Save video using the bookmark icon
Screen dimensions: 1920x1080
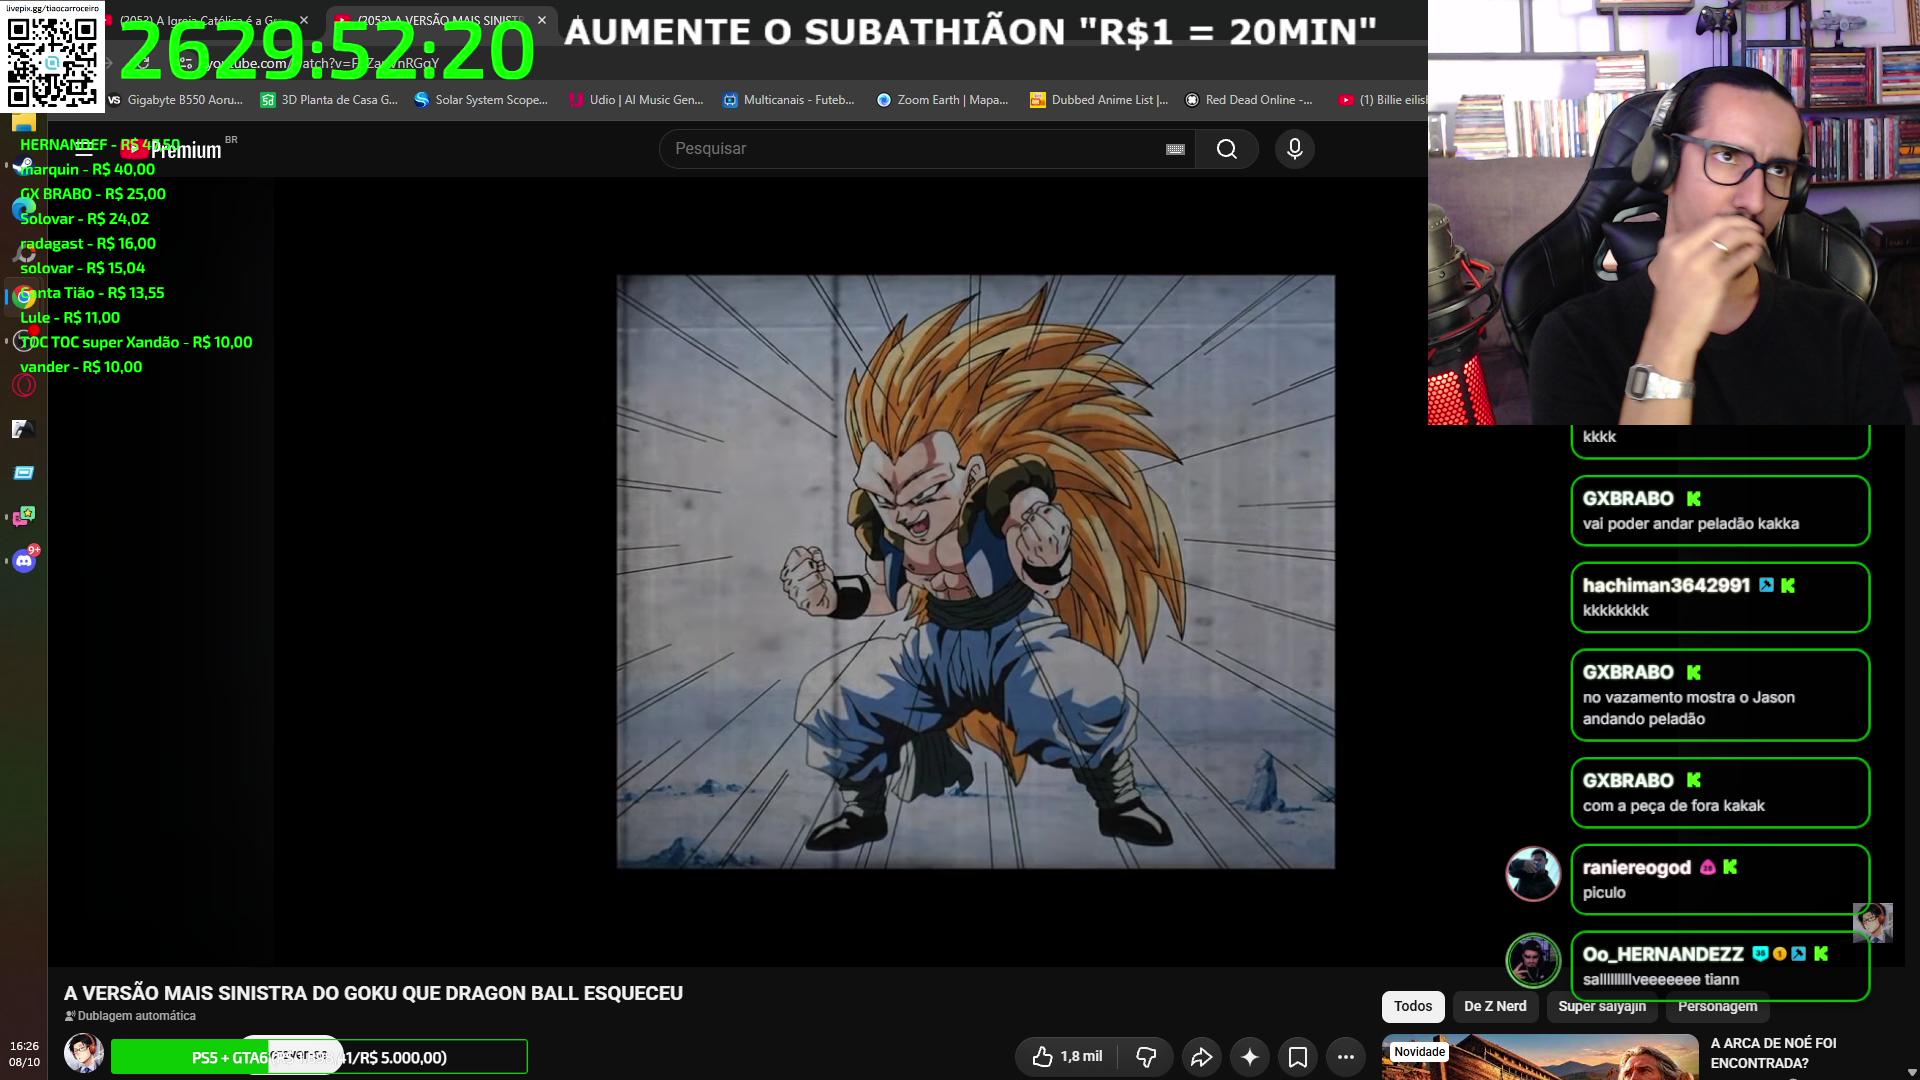[x=1298, y=1057]
